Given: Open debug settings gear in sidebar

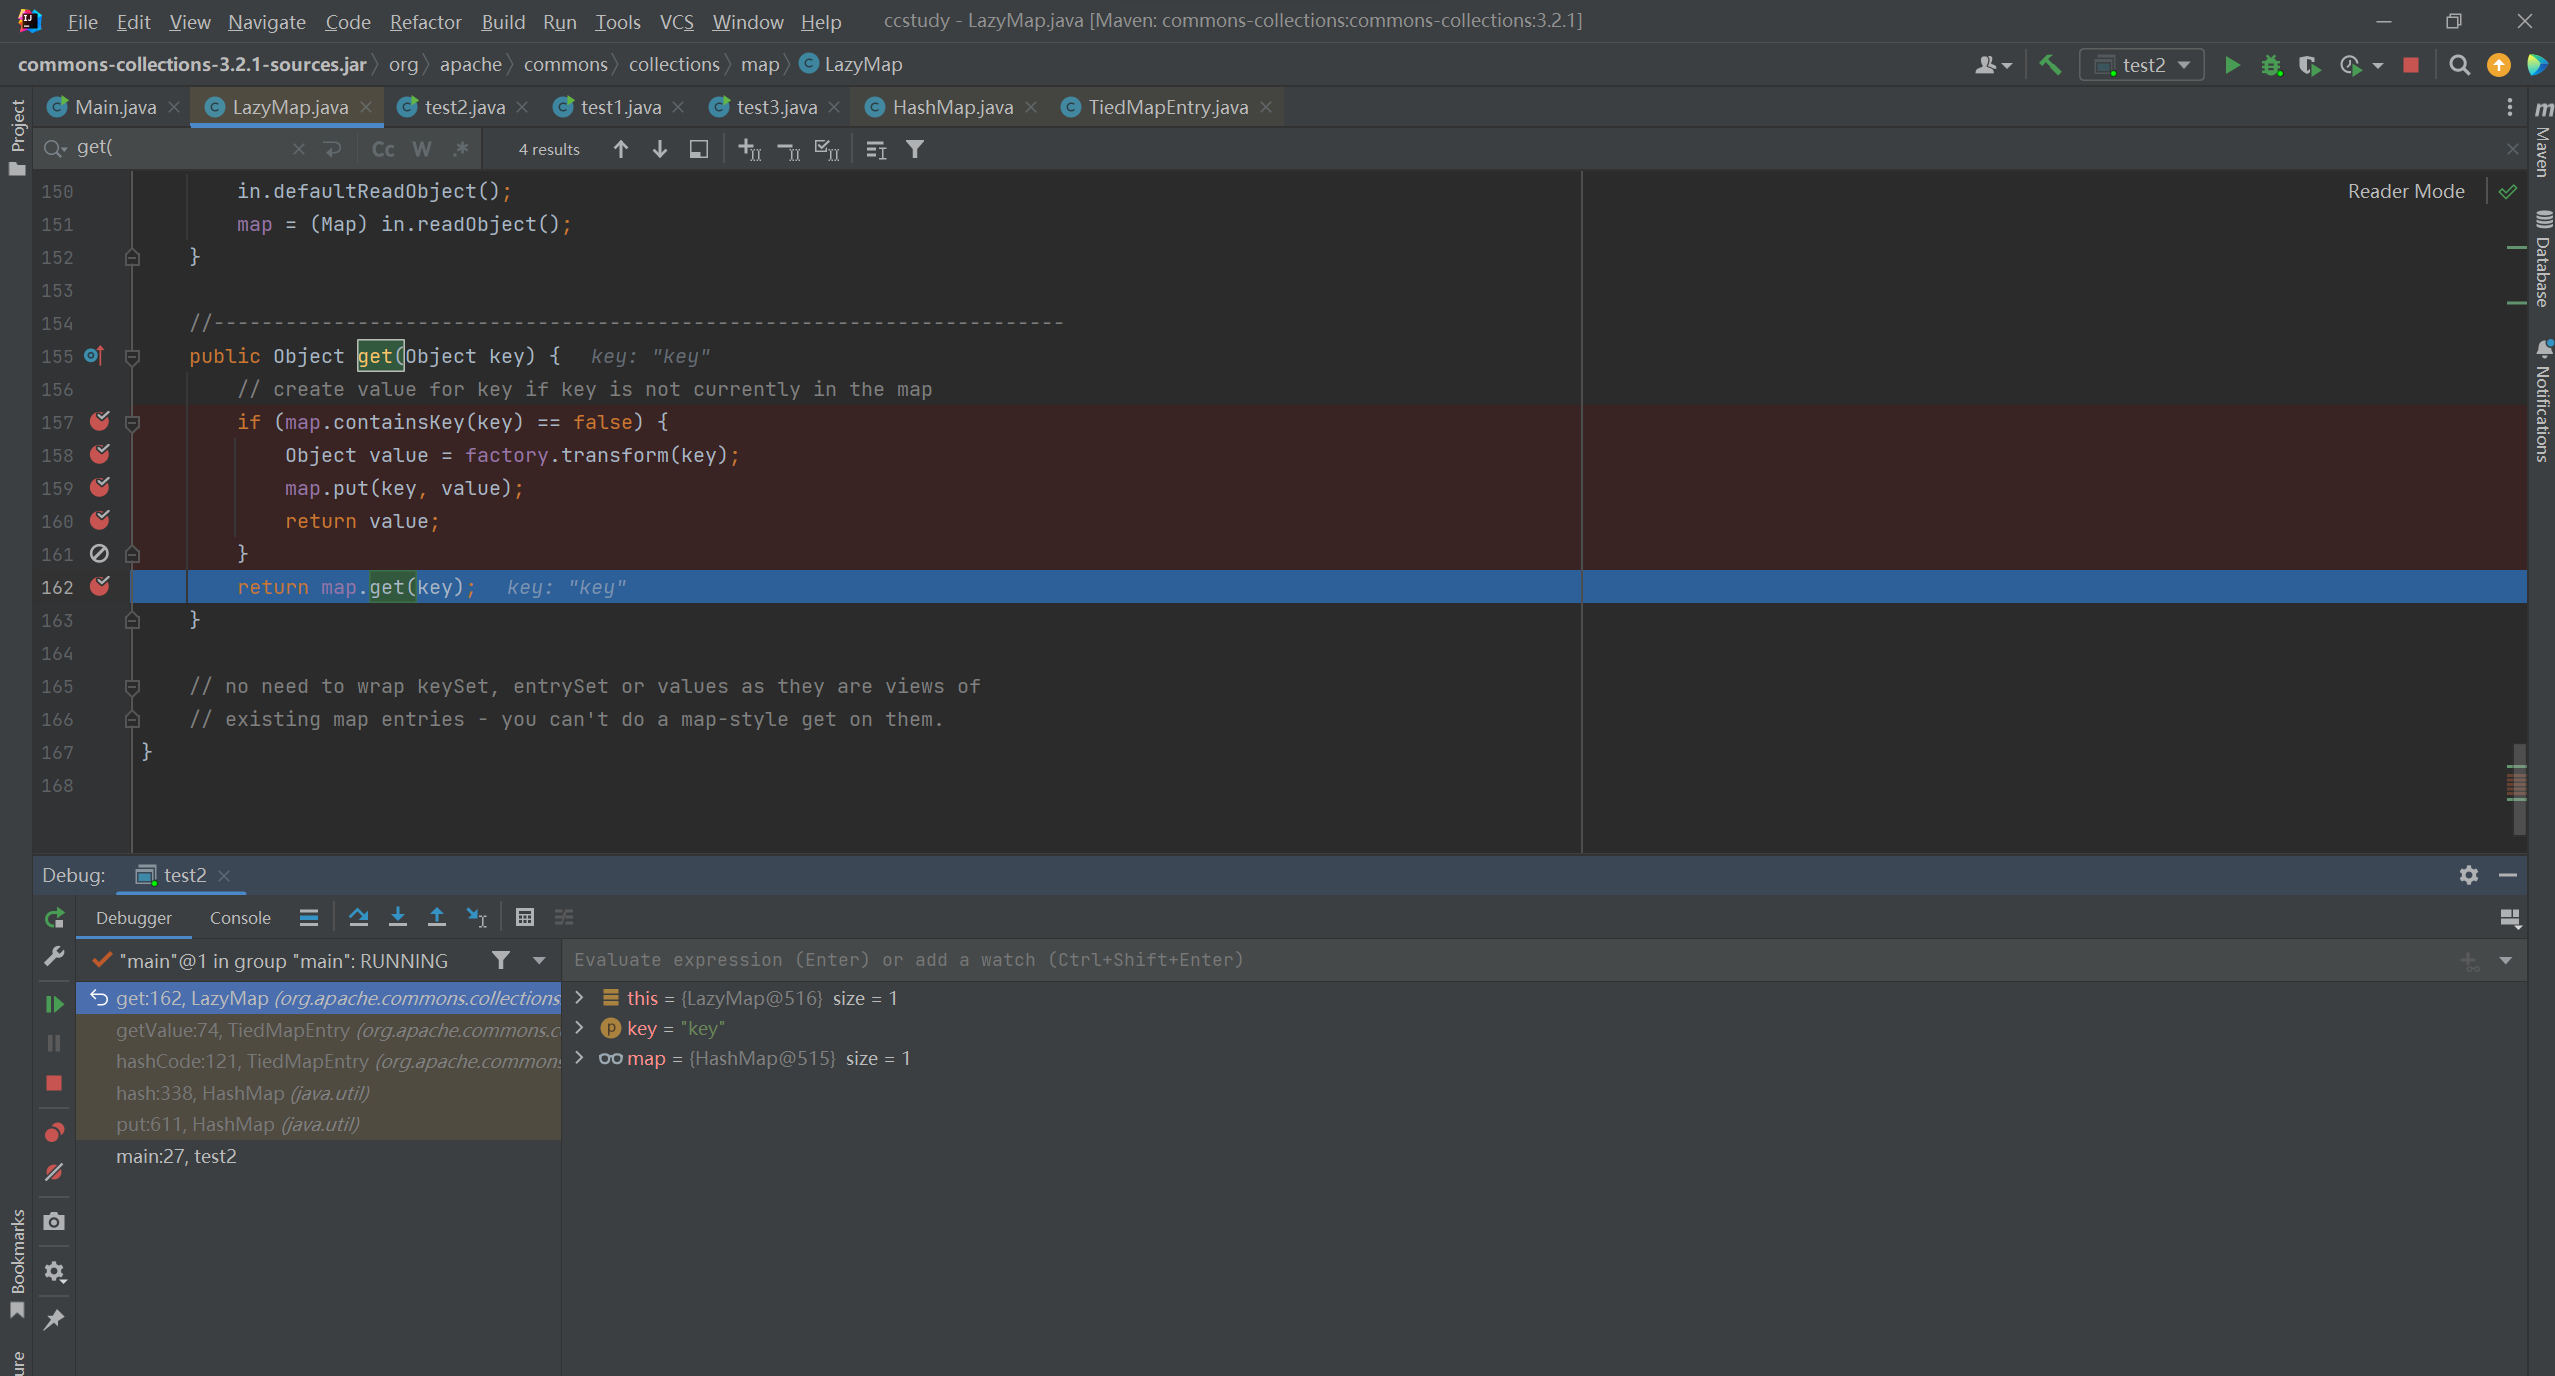Looking at the screenshot, I should 55,1272.
